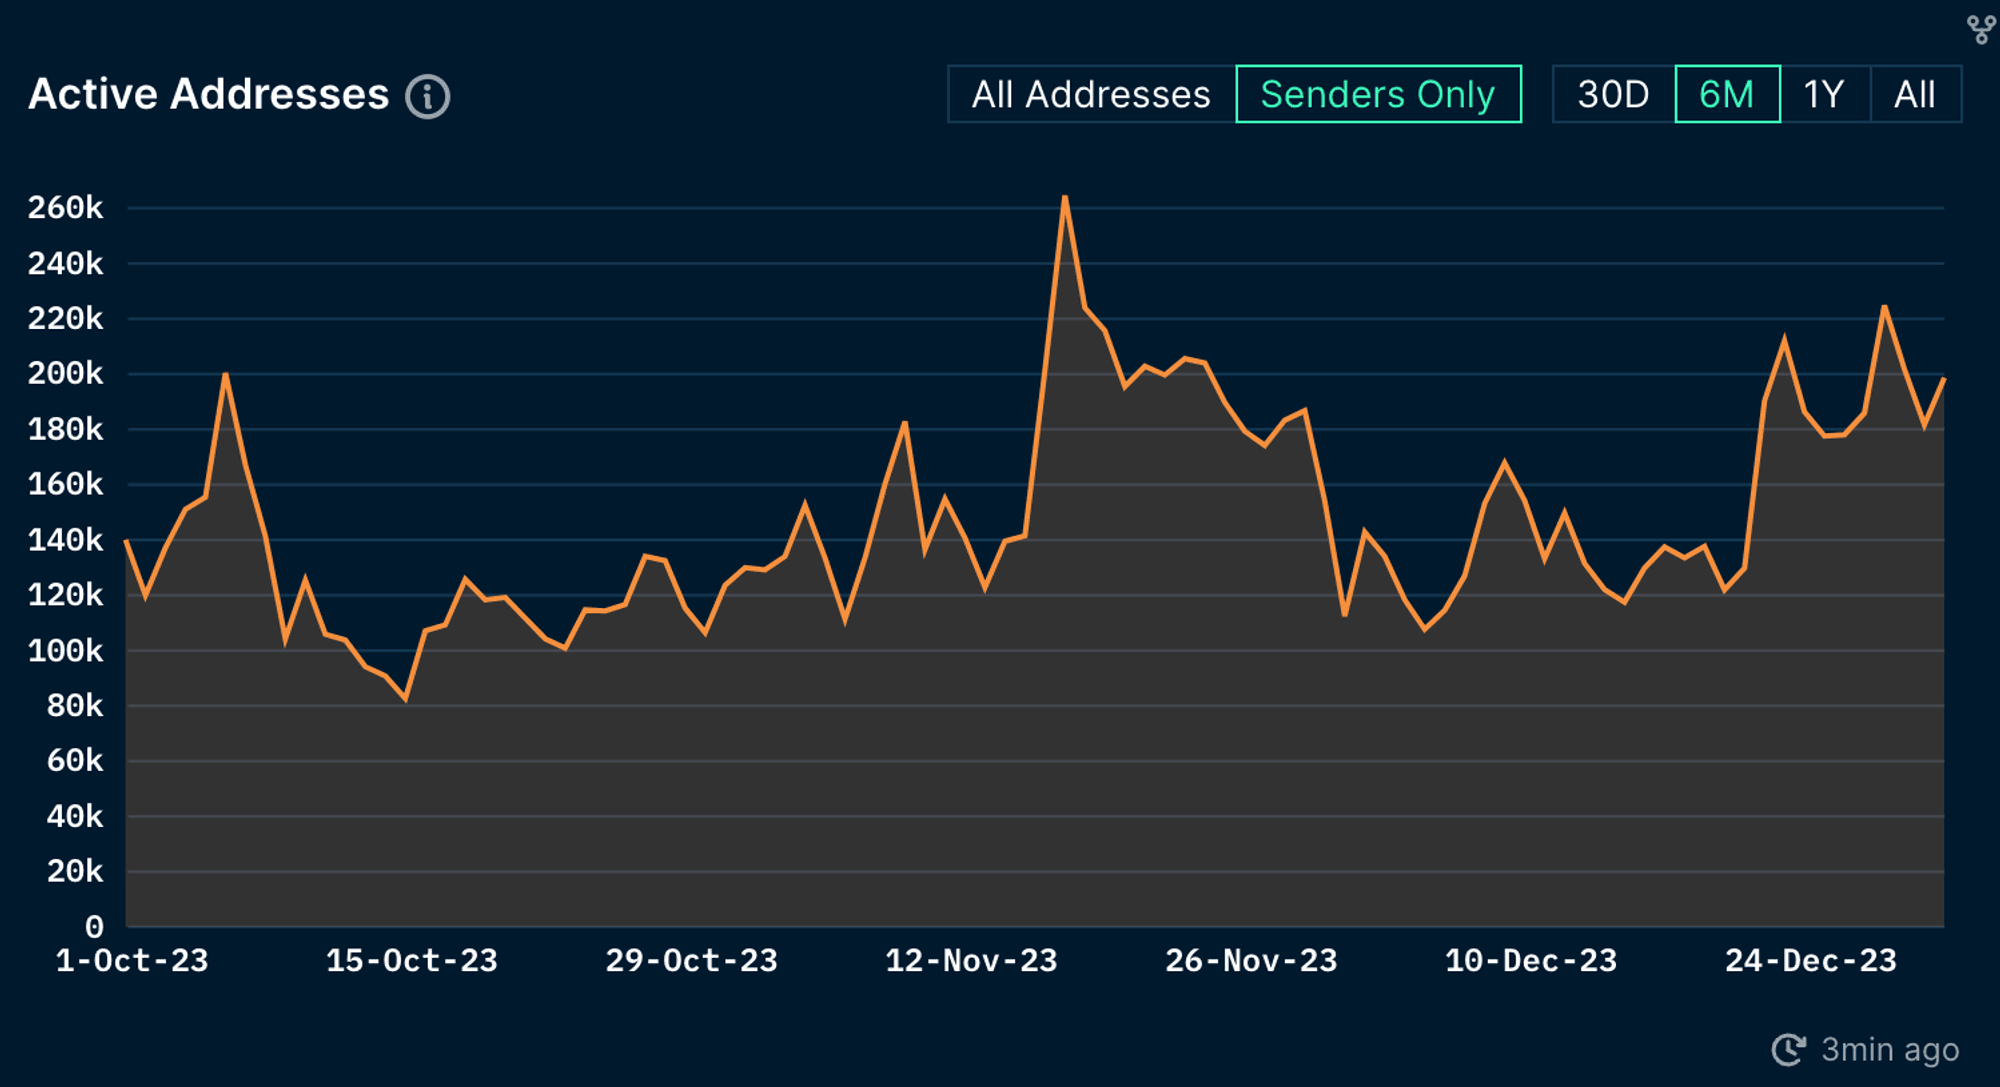Click the refresh clock icon near 3min ago

click(1789, 1050)
